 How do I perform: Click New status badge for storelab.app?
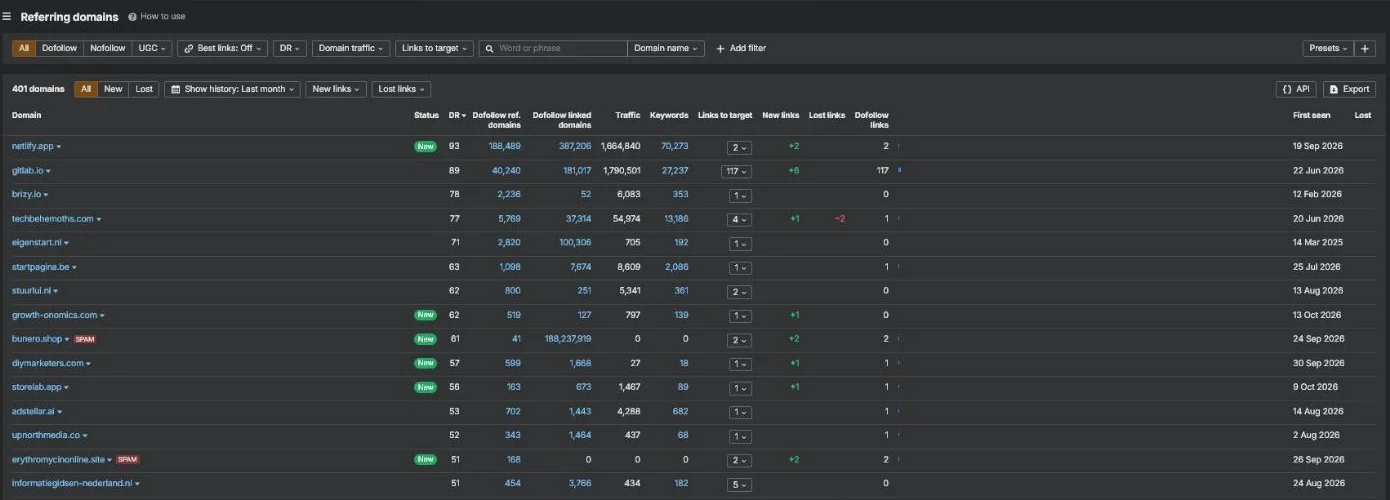(x=426, y=387)
